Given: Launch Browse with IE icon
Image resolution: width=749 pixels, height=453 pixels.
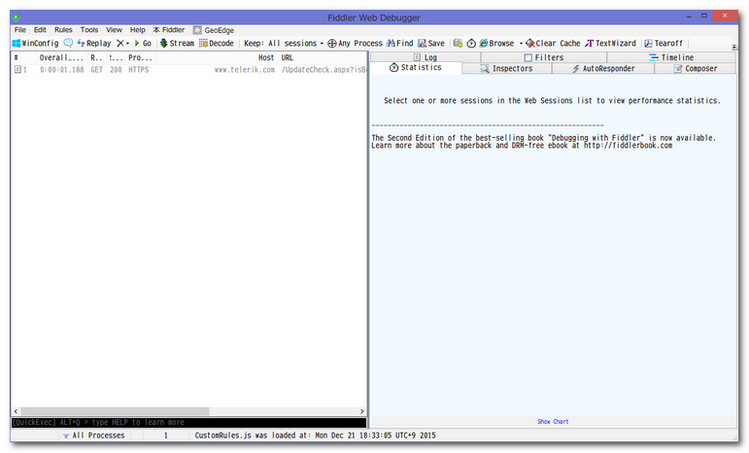Looking at the screenshot, I should tap(497, 43).
